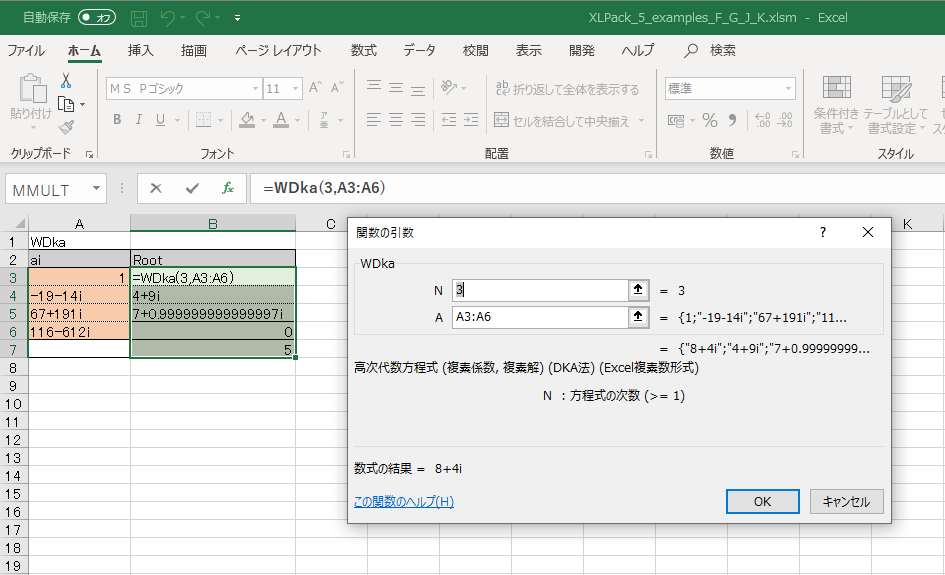Open Insert Function fx button
The height and width of the screenshot is (575, 945).
tap(228, 188)
